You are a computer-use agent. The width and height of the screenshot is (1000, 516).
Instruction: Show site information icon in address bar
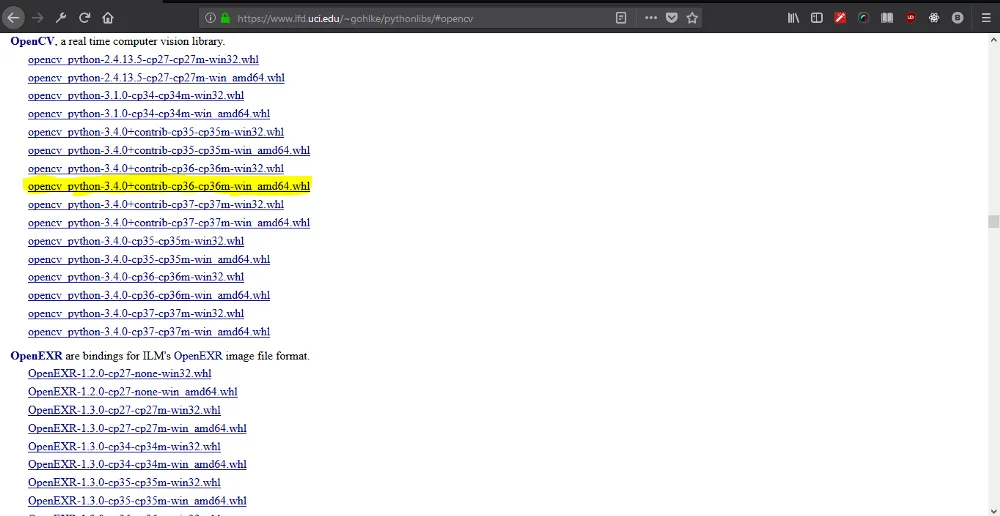(210, 18)
